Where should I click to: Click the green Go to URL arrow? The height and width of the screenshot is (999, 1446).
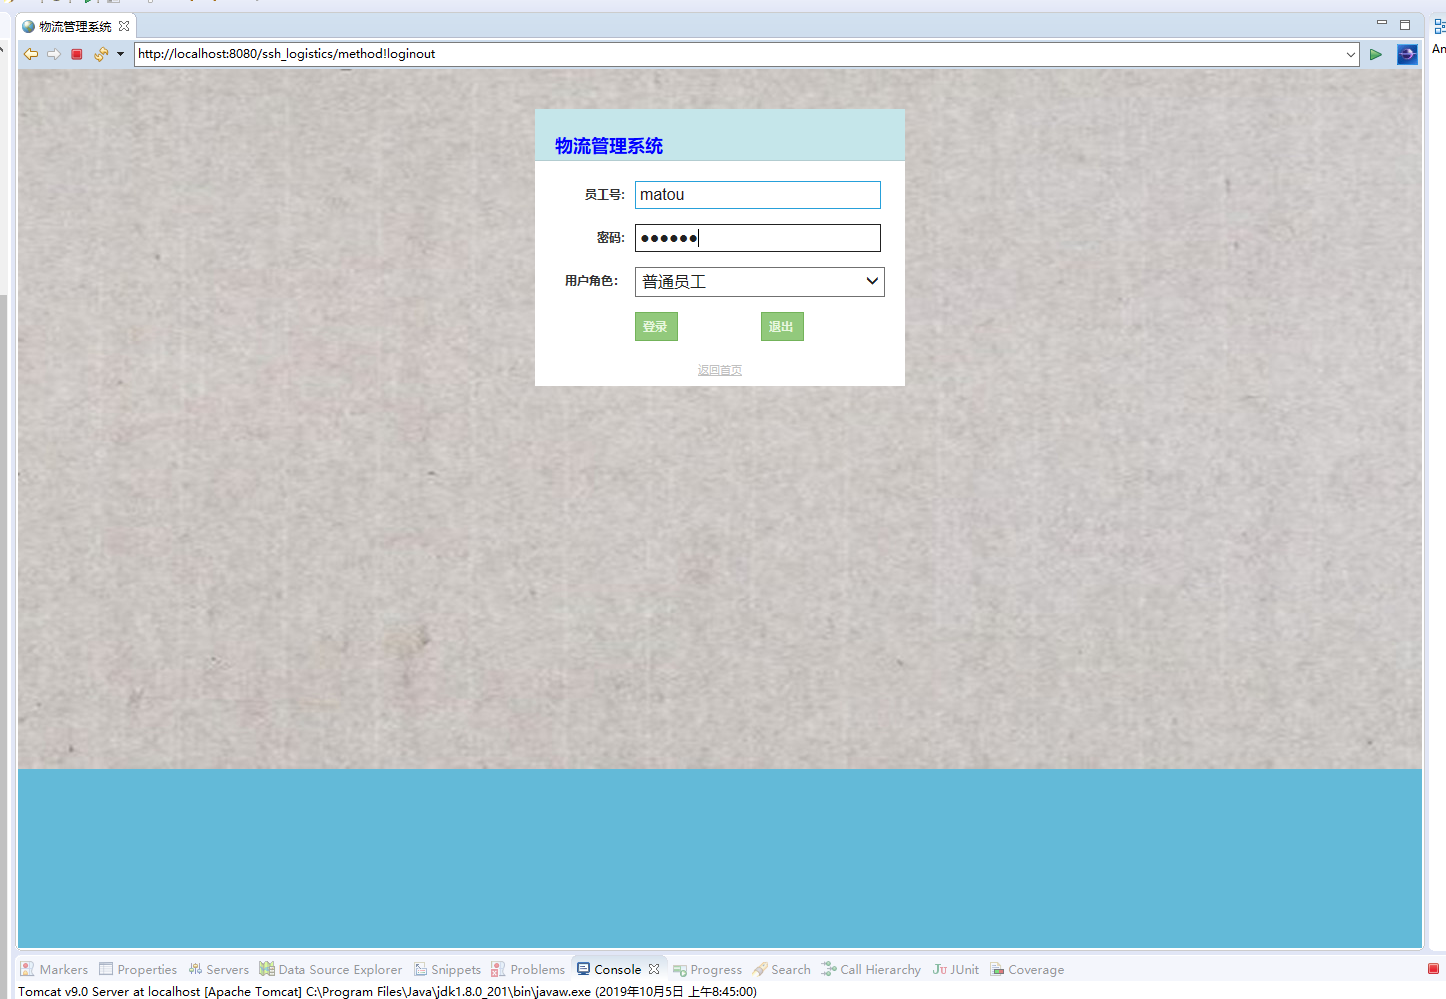pos(1376,54)
